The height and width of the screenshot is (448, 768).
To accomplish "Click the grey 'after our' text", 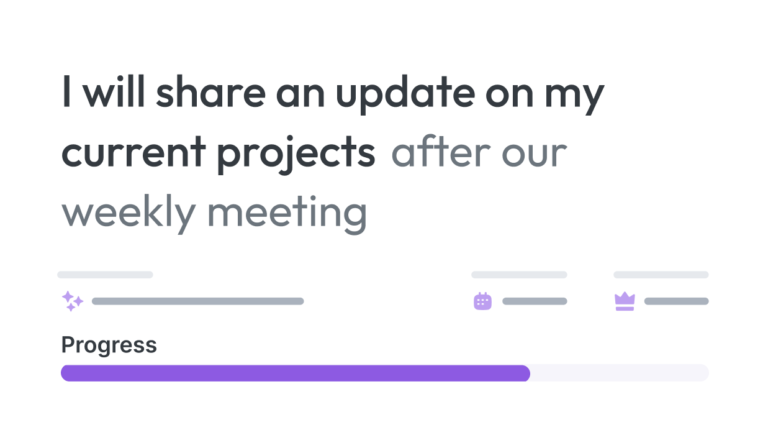I will 479,153.
